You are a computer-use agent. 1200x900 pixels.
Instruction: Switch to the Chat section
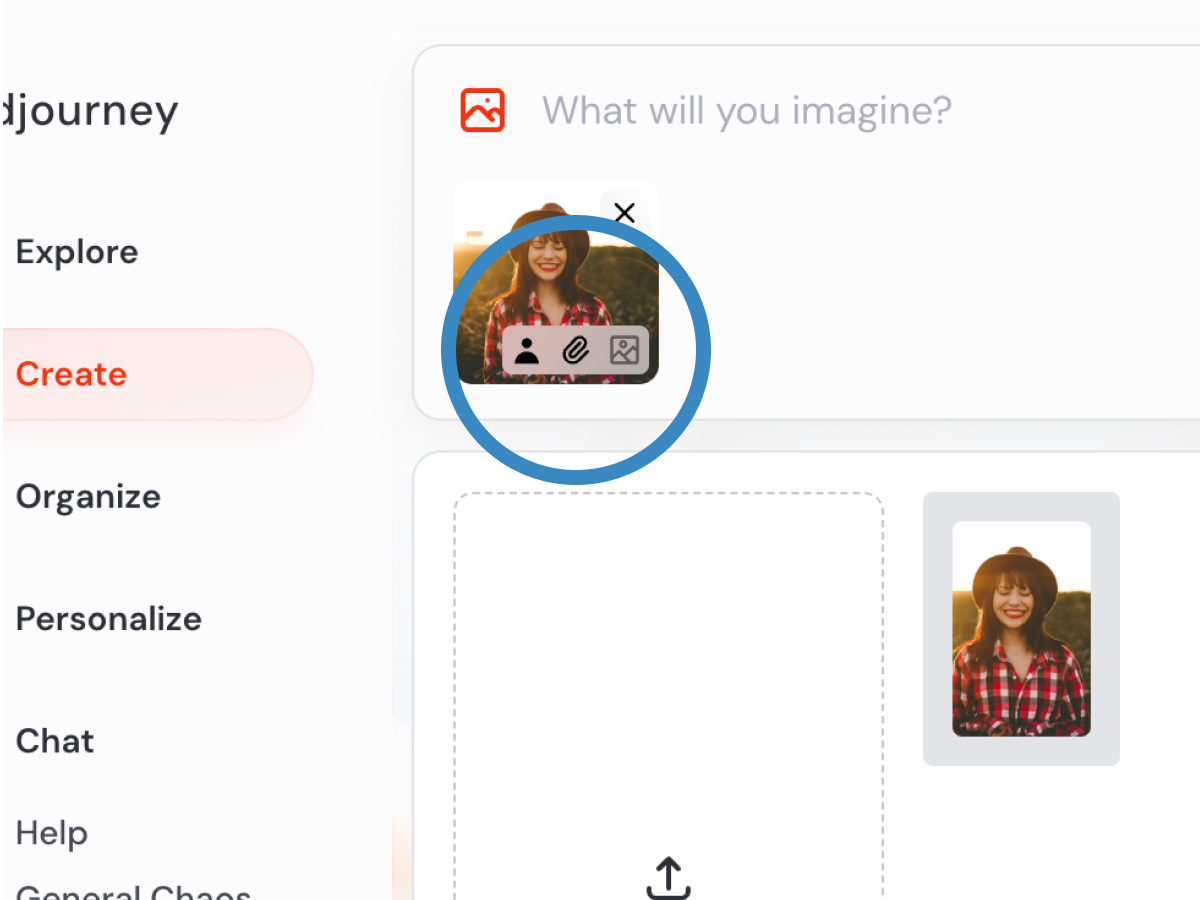coord(55,741)
